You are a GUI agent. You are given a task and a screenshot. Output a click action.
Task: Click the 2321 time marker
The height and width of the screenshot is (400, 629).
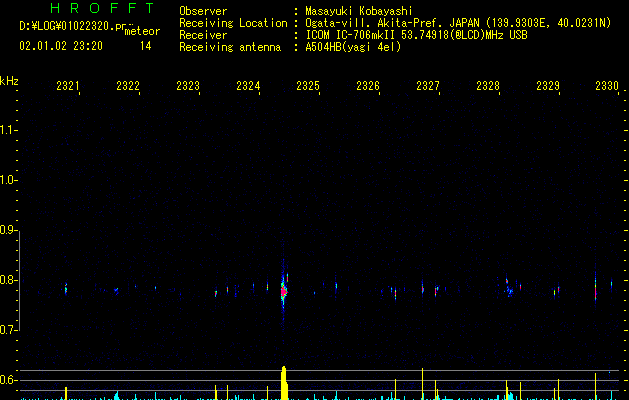(67, 86)
